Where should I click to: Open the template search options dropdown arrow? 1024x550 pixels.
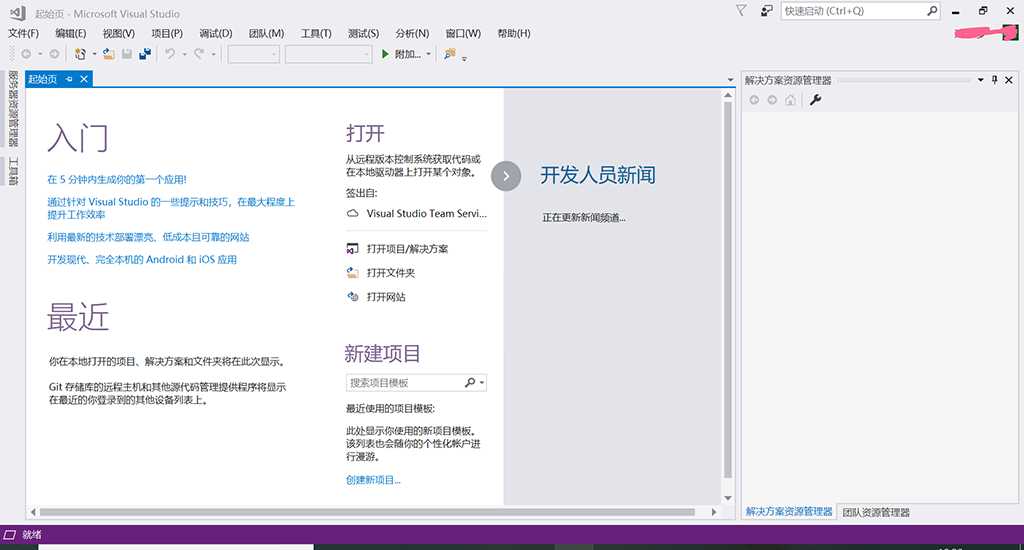tap(482, 383)
